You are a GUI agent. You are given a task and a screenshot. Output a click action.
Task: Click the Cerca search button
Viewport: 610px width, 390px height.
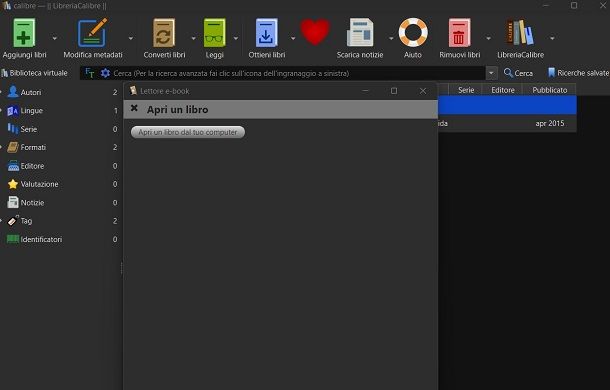pyautogui.click(x=518, y=73)
